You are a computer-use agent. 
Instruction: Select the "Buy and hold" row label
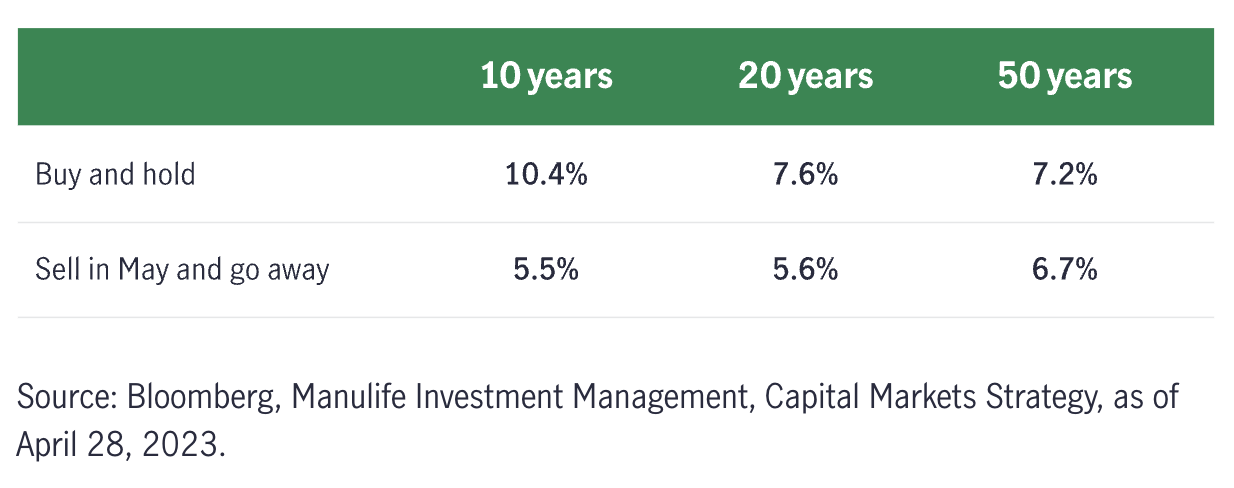tap(115, 175)
